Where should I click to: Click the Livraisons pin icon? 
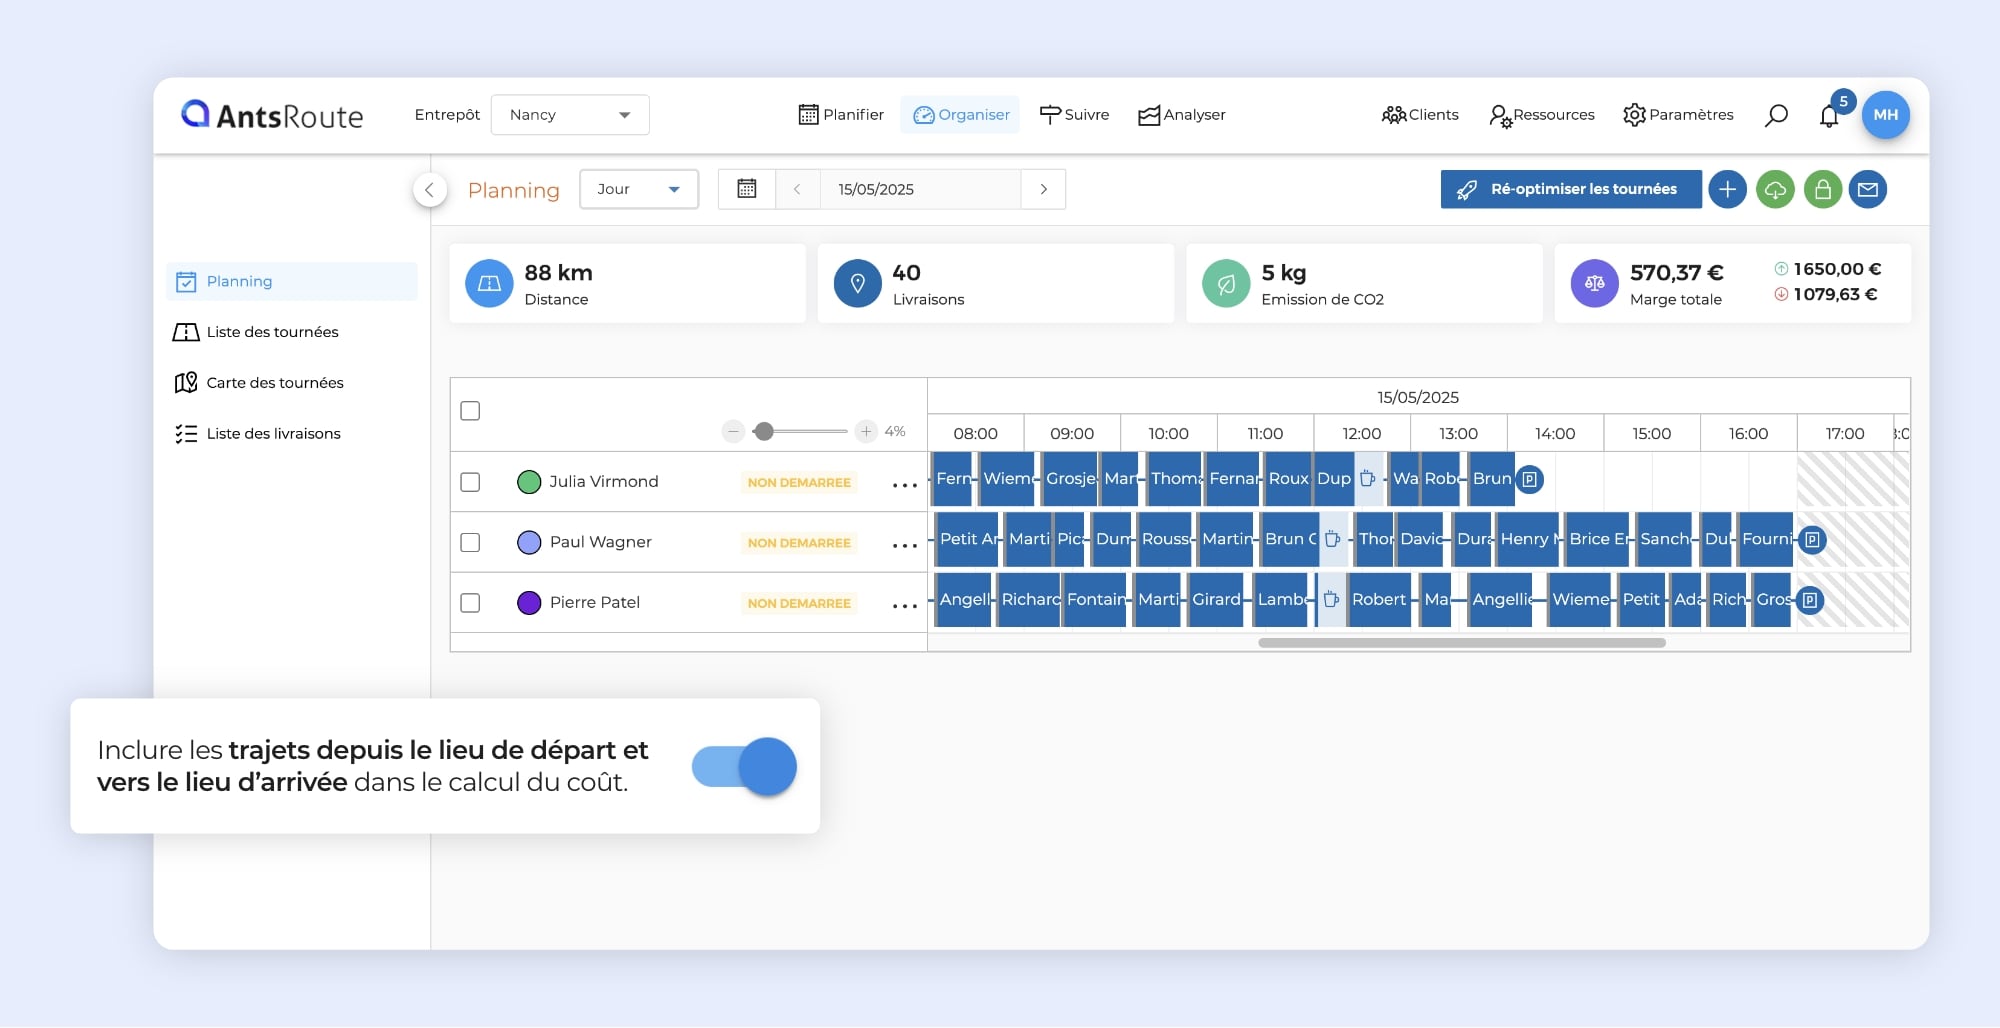click(857, 283)
